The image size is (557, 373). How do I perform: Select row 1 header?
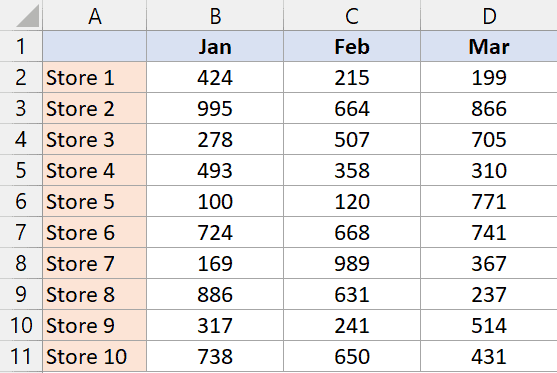pos(21,46)
